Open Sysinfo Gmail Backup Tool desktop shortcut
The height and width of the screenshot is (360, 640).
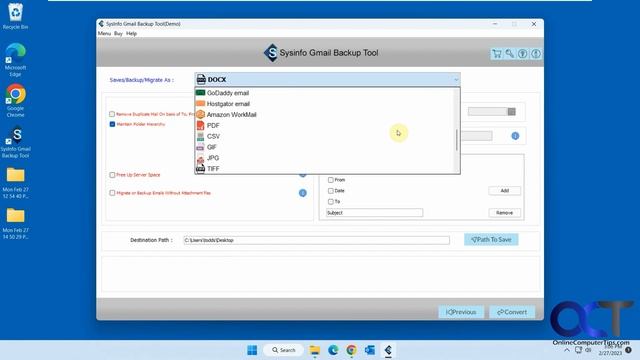(16, 142)
